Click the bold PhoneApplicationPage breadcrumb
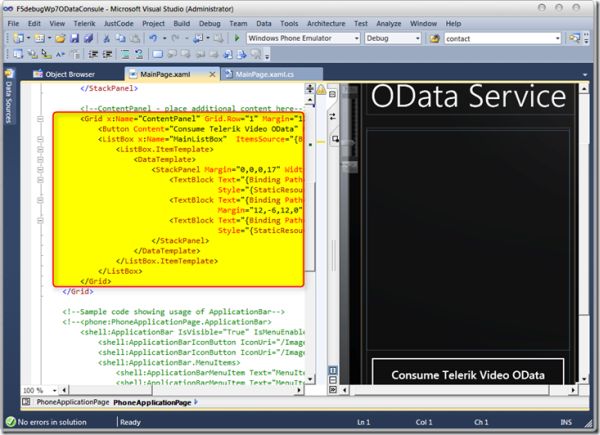600x435 pixels. [152, 402]
